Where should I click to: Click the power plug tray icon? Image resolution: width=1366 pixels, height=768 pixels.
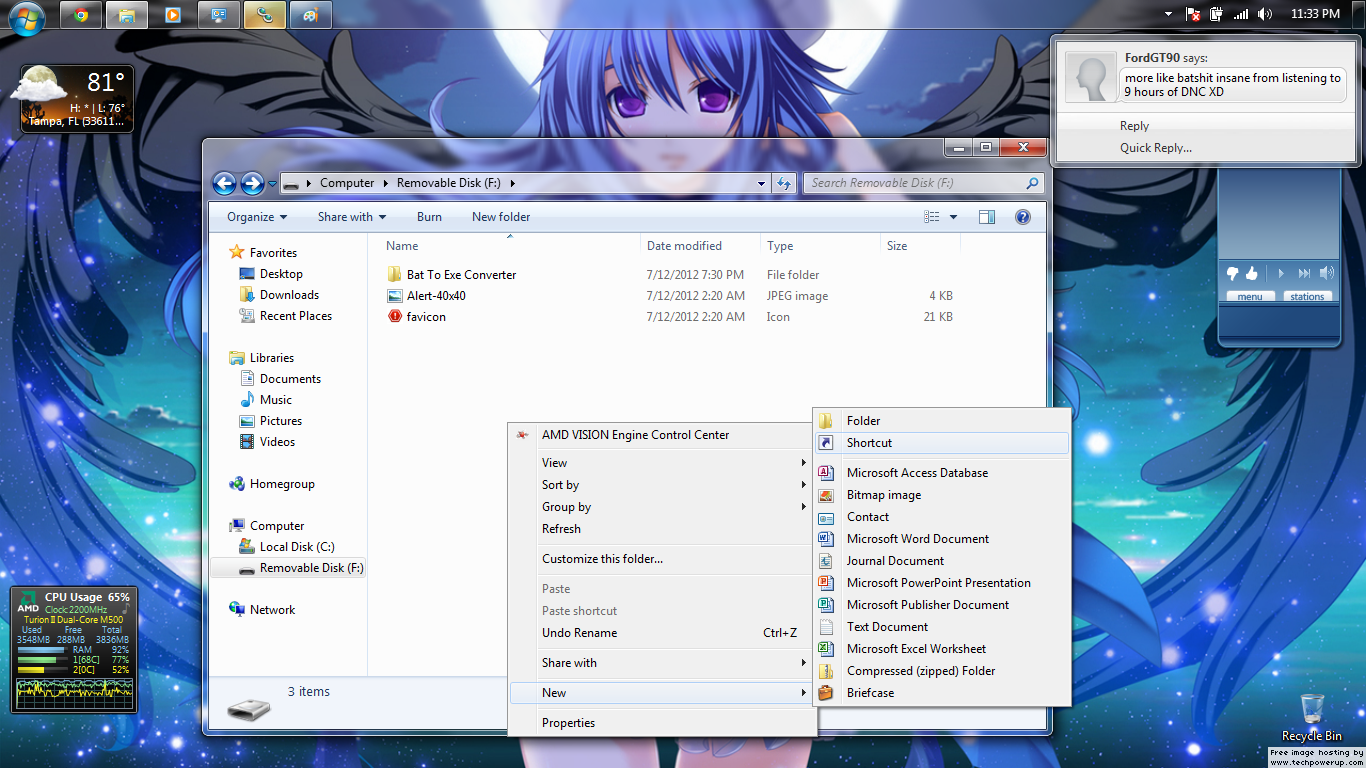tap(1217, 14)
